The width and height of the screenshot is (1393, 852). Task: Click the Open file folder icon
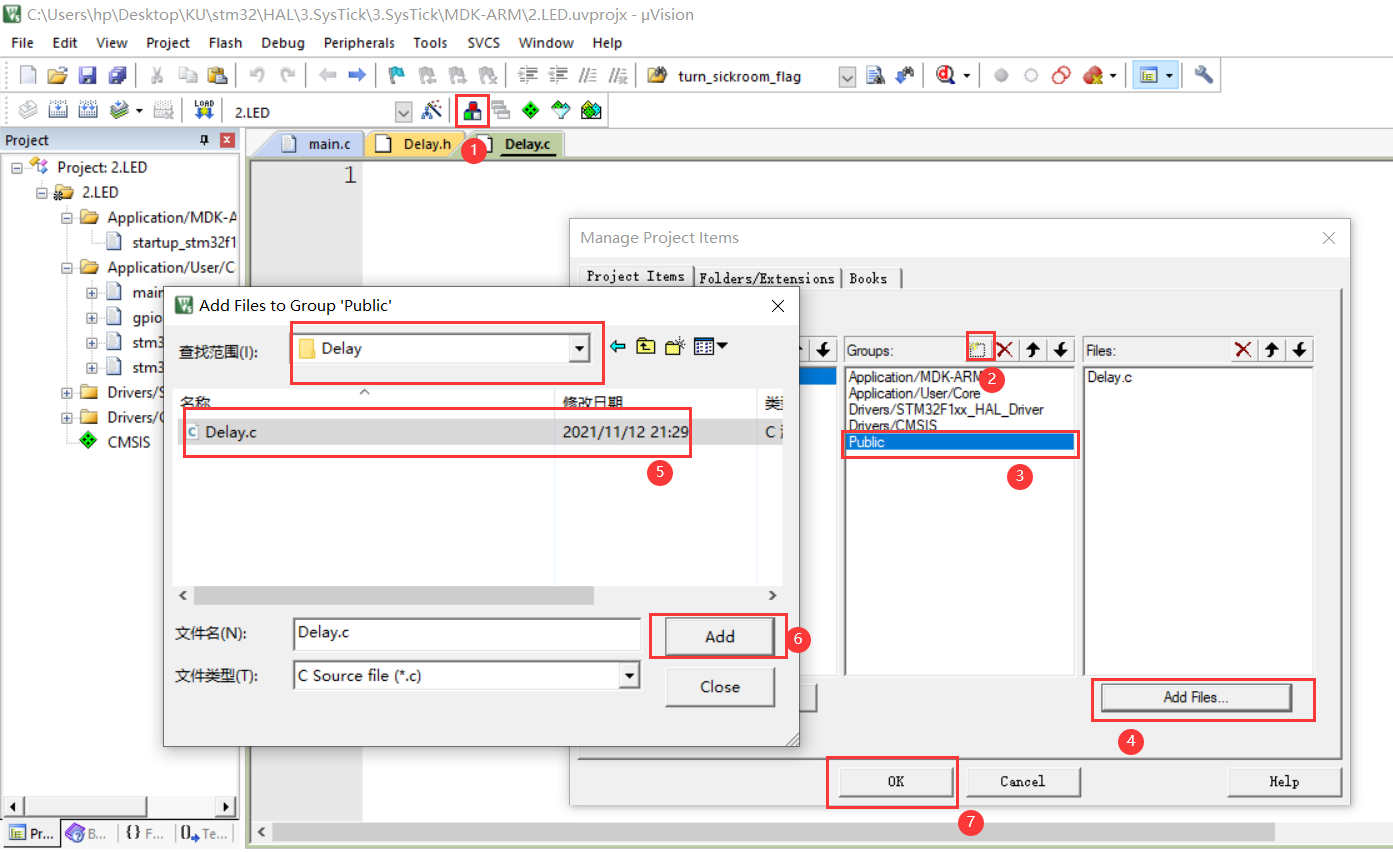click(x=58, y=75)
